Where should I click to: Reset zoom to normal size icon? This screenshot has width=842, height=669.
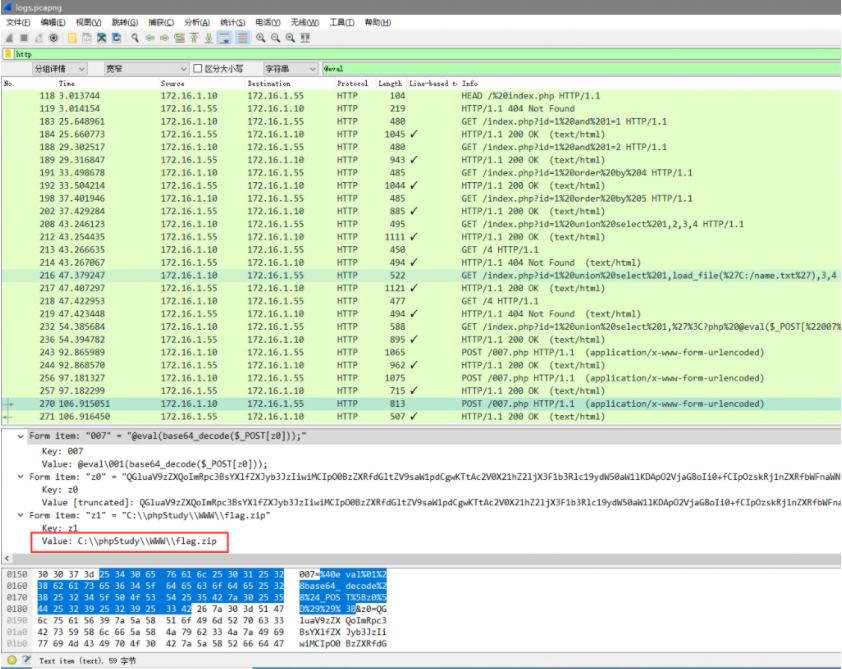290,38
